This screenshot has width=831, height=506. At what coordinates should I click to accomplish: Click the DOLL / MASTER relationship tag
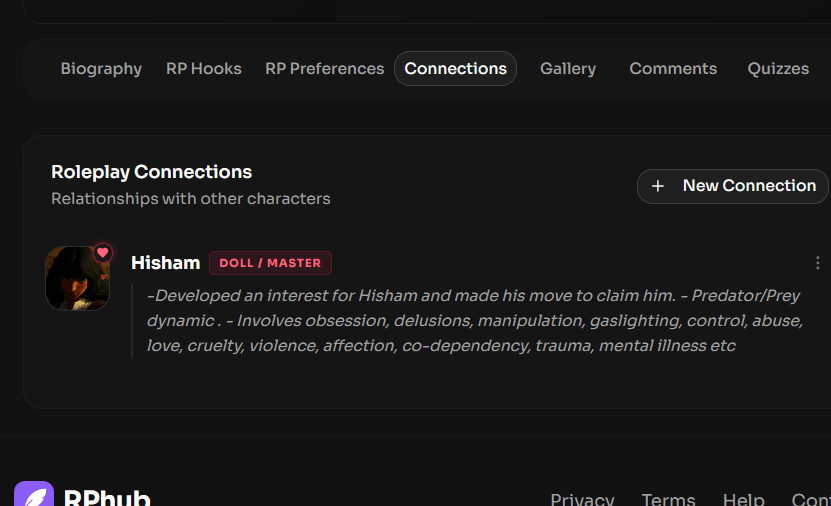coord(270,263)
